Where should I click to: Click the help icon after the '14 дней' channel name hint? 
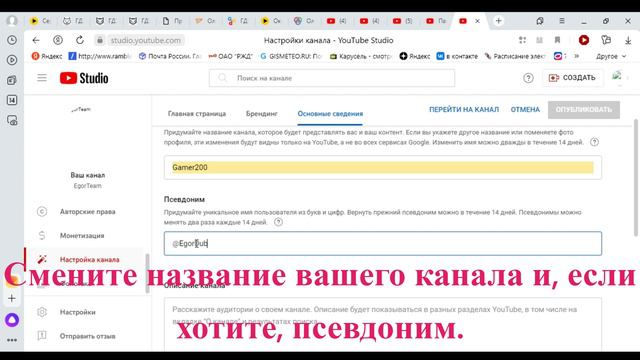594,142
